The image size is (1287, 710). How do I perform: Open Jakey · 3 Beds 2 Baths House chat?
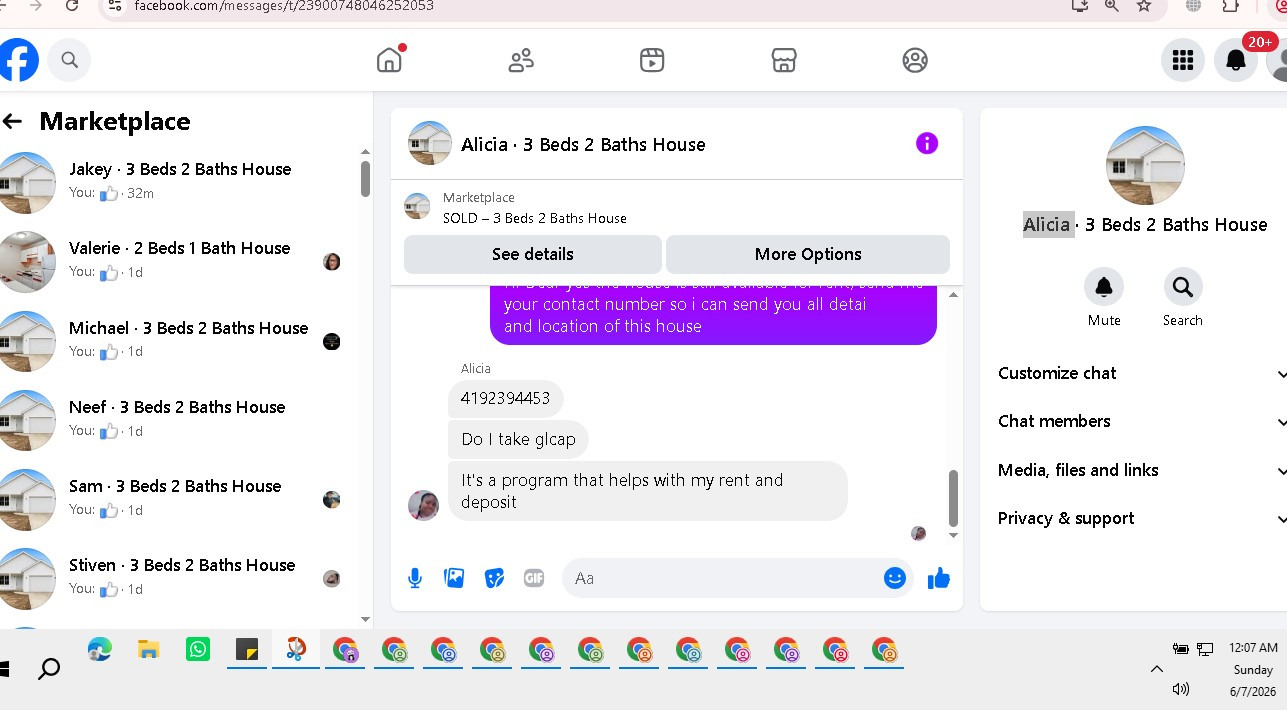pyautogui.click(x=180, y=182)
